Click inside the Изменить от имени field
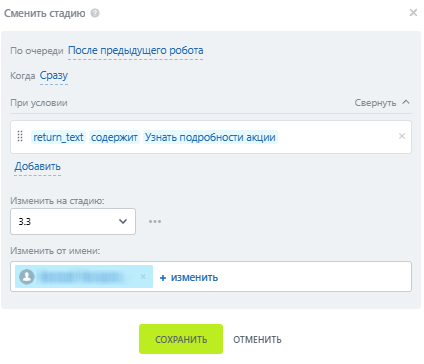424x364 pixels. pos(211,277)
